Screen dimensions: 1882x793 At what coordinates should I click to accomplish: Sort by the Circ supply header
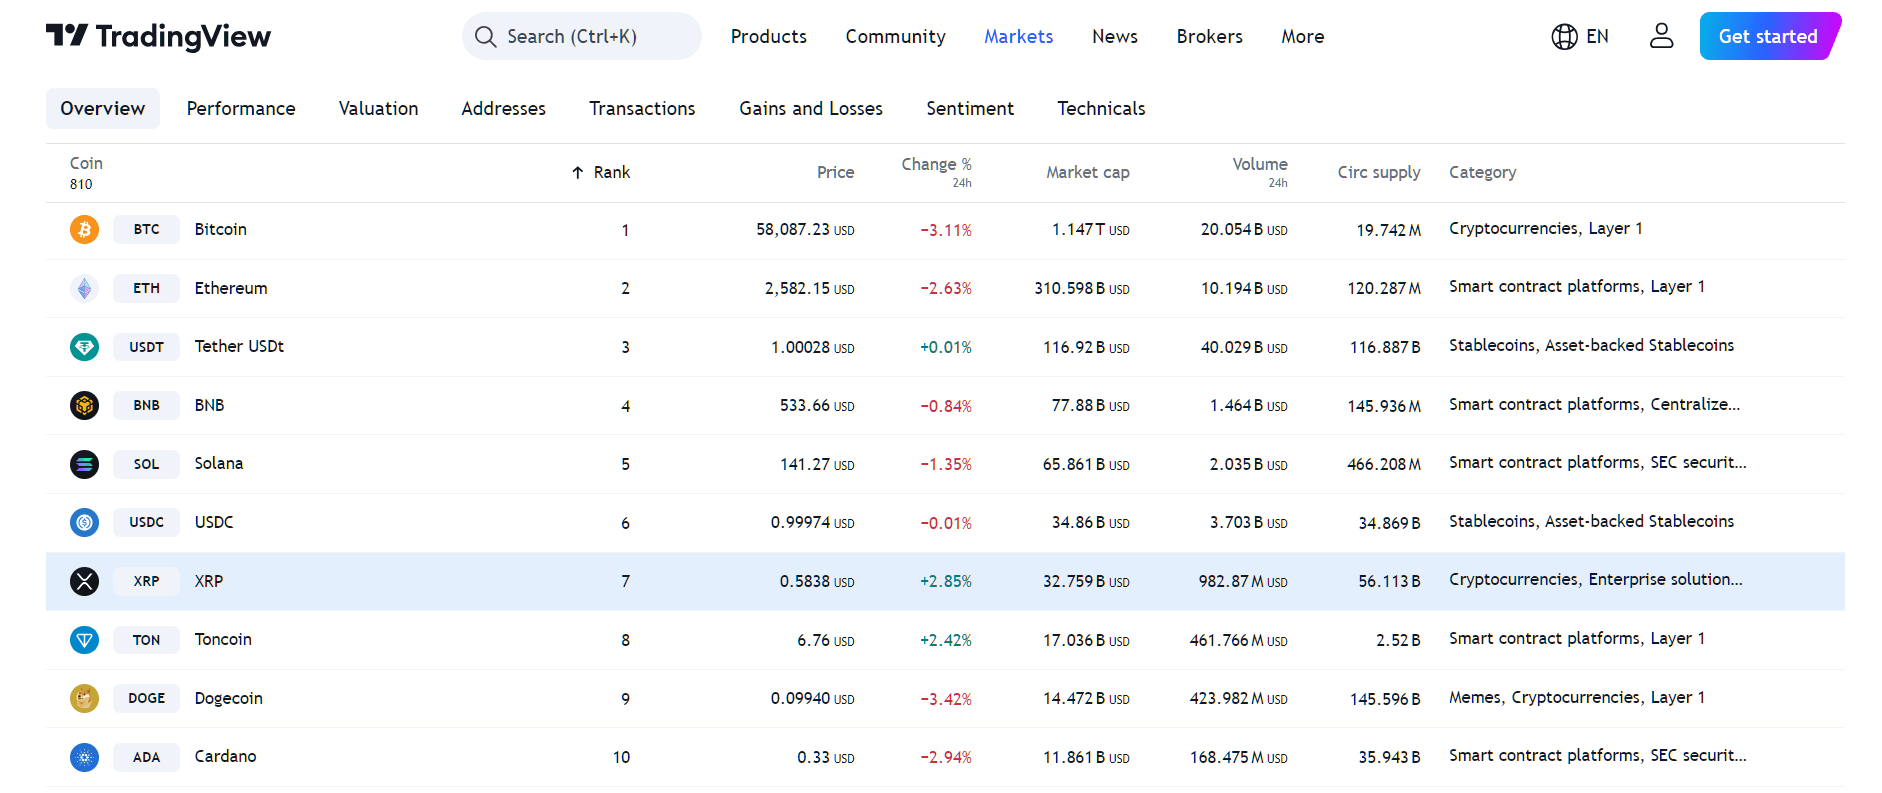pos(1379,172)
